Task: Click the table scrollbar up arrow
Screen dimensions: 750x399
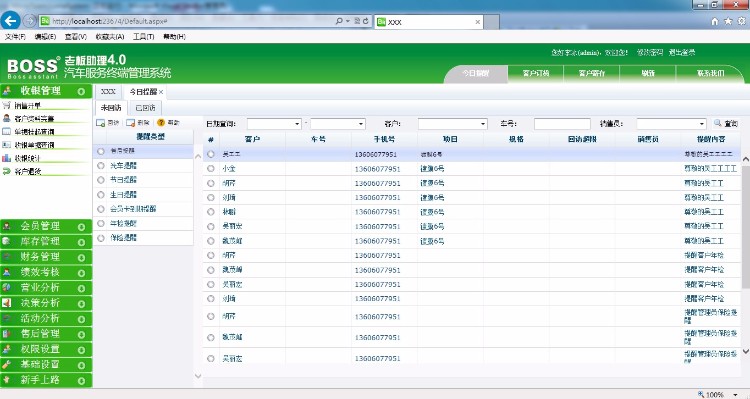Action: [x=746, y=159]
